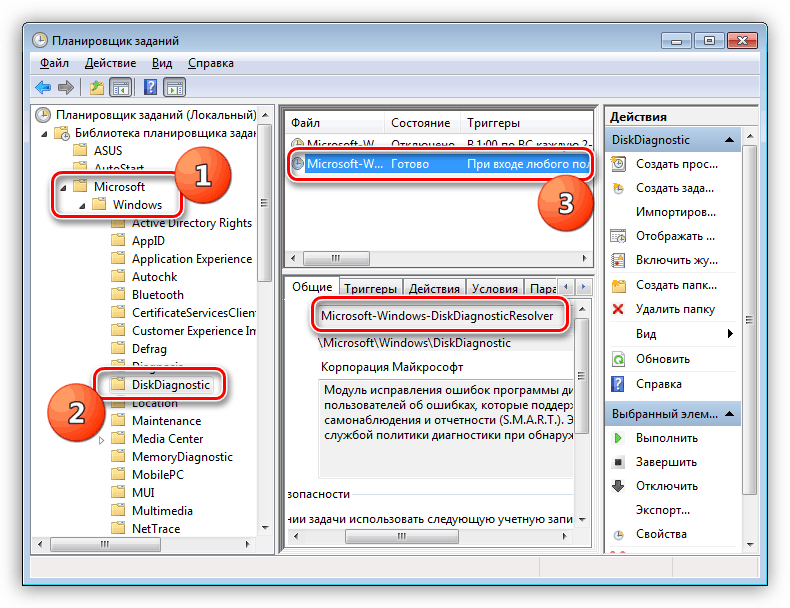
Task: Toggle the console tree pane toolbar icon
Action: tap(121, 88)
